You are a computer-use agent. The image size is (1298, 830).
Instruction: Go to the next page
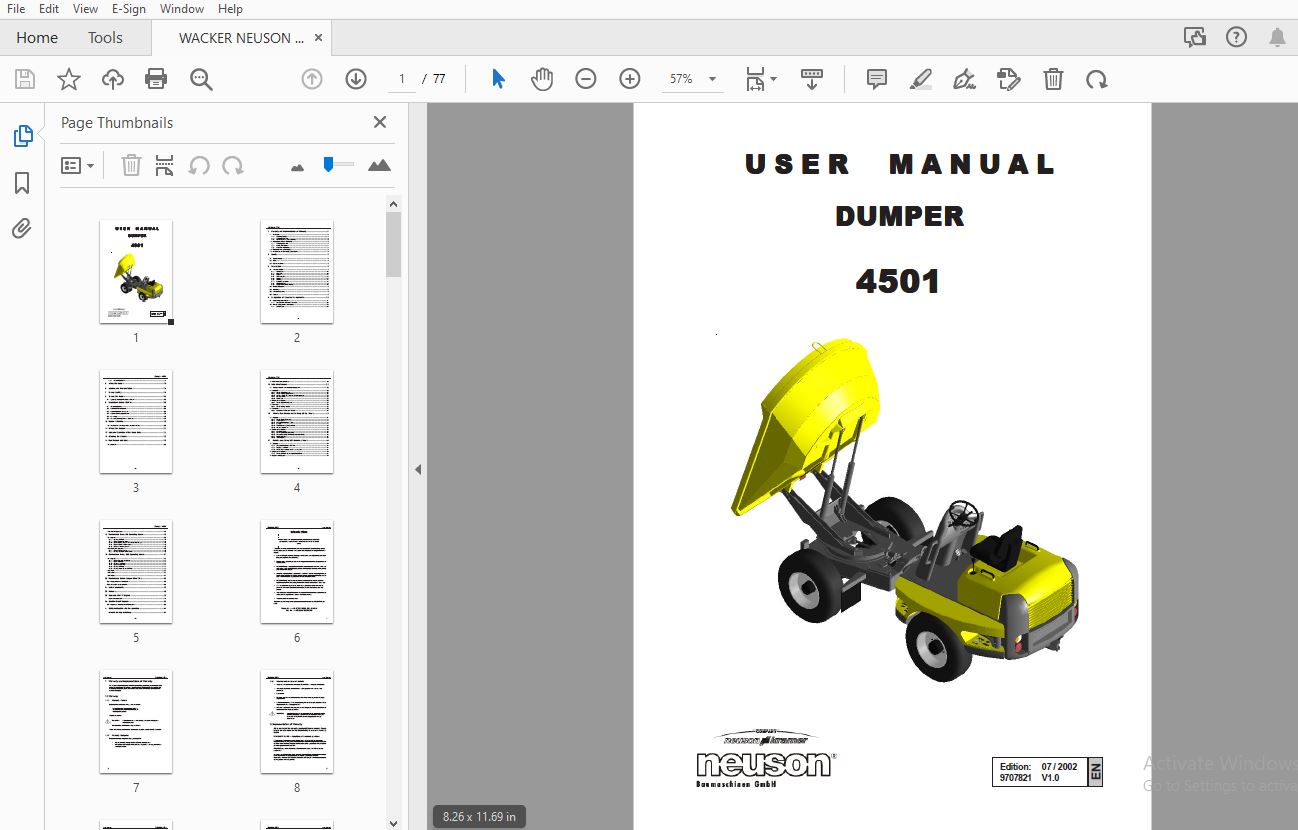coord(356,79)
